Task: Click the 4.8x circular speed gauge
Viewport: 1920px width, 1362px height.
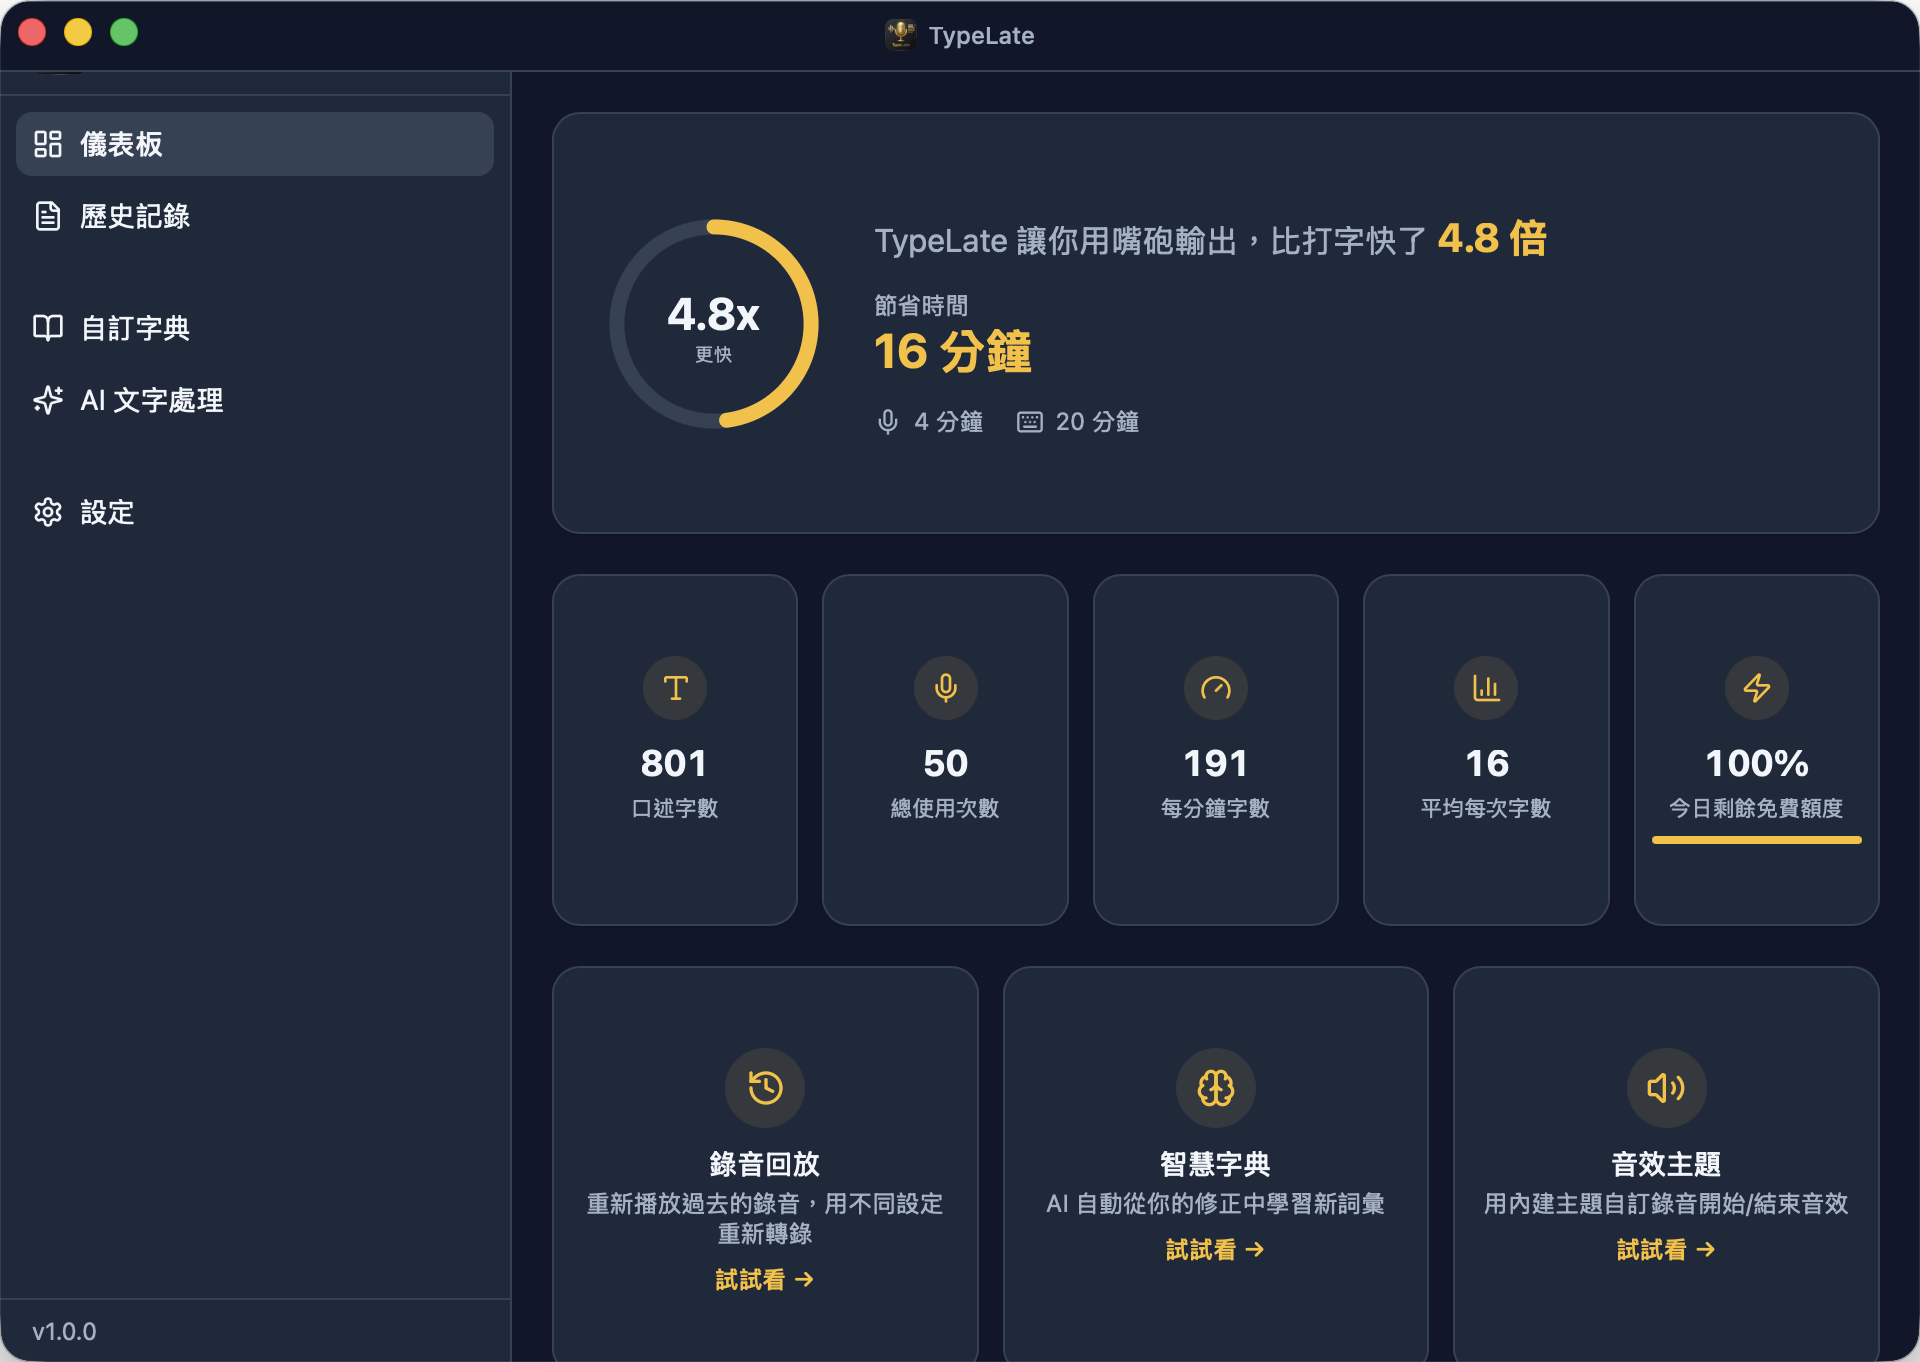Action: (x=714, y=324)
